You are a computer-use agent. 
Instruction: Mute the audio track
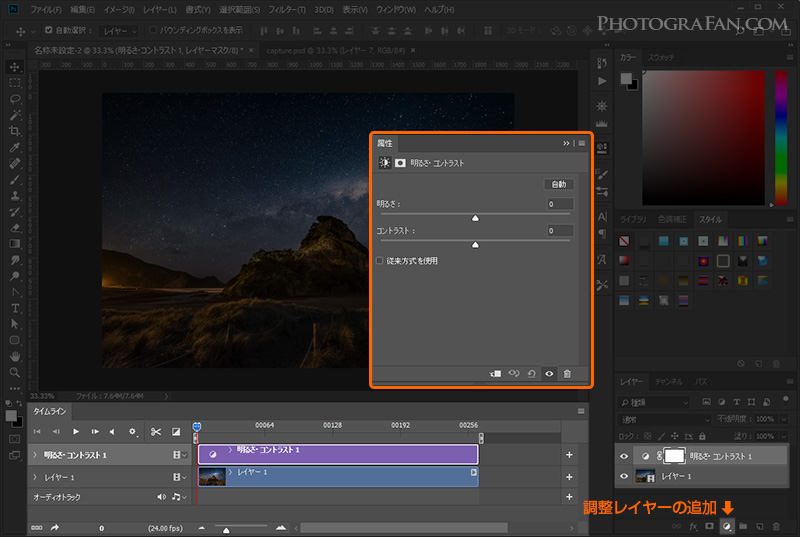click(161, 497)
